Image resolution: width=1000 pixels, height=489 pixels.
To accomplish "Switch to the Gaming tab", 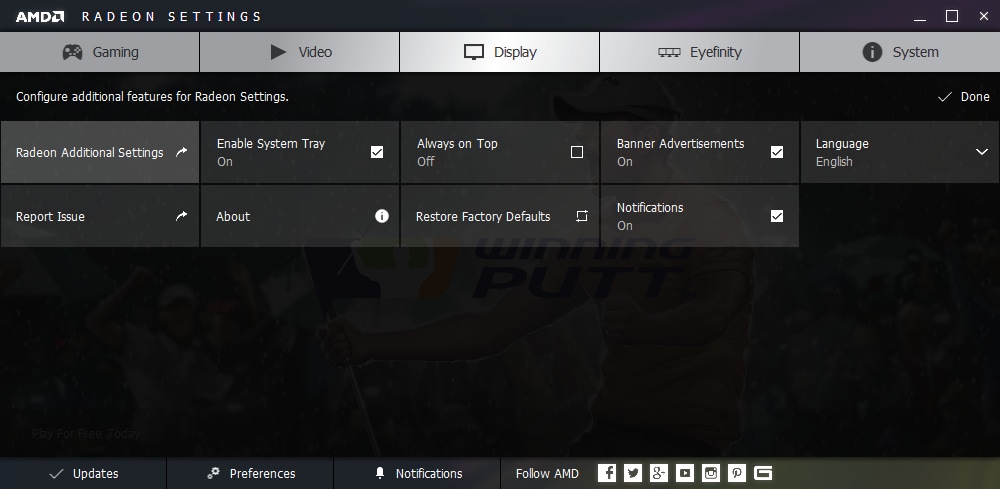I will (x=100, y=52).
